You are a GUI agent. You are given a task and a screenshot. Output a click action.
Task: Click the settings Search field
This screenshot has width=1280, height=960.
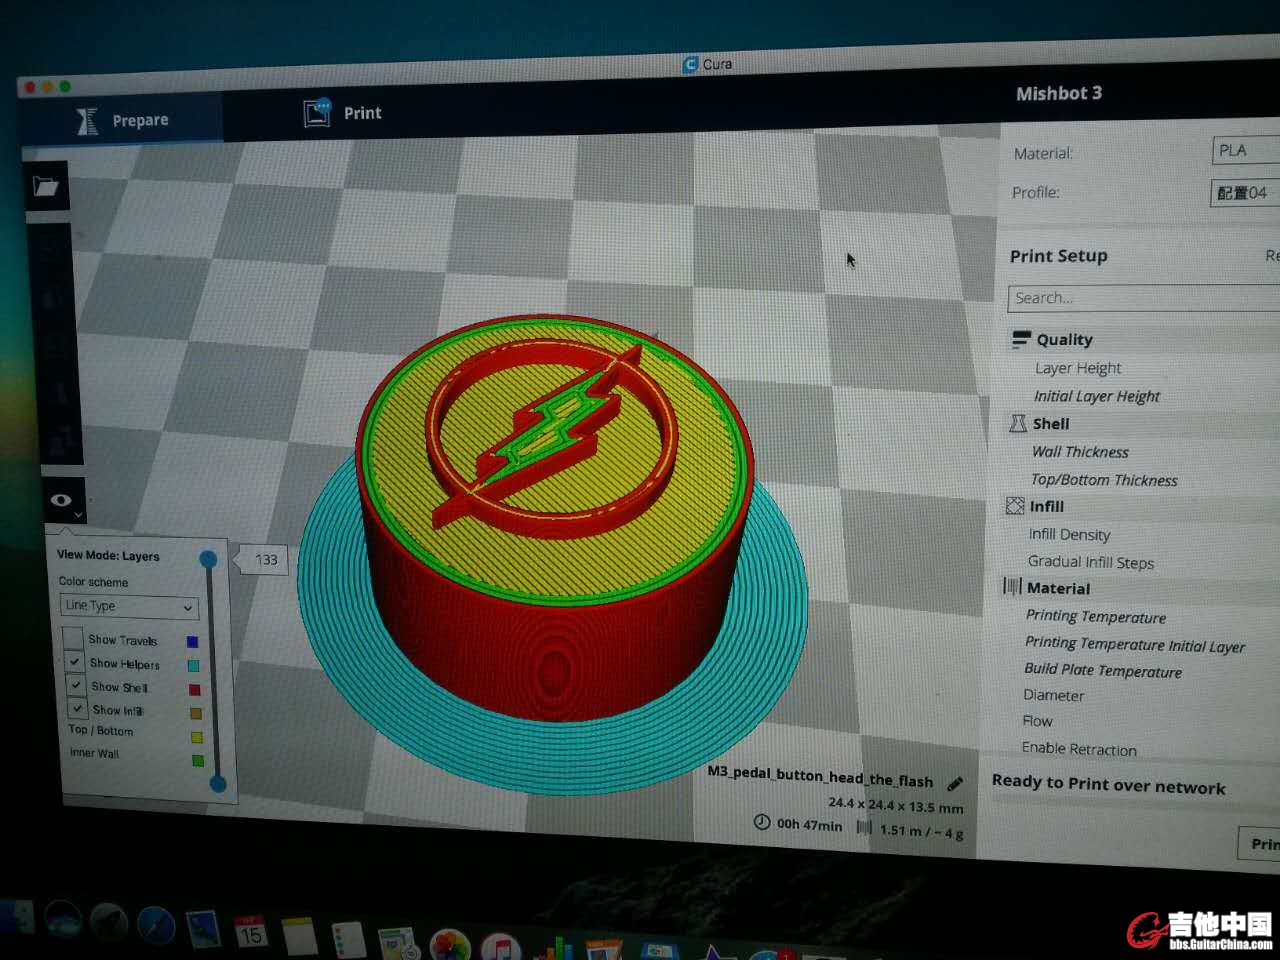tap(1143, 298)
